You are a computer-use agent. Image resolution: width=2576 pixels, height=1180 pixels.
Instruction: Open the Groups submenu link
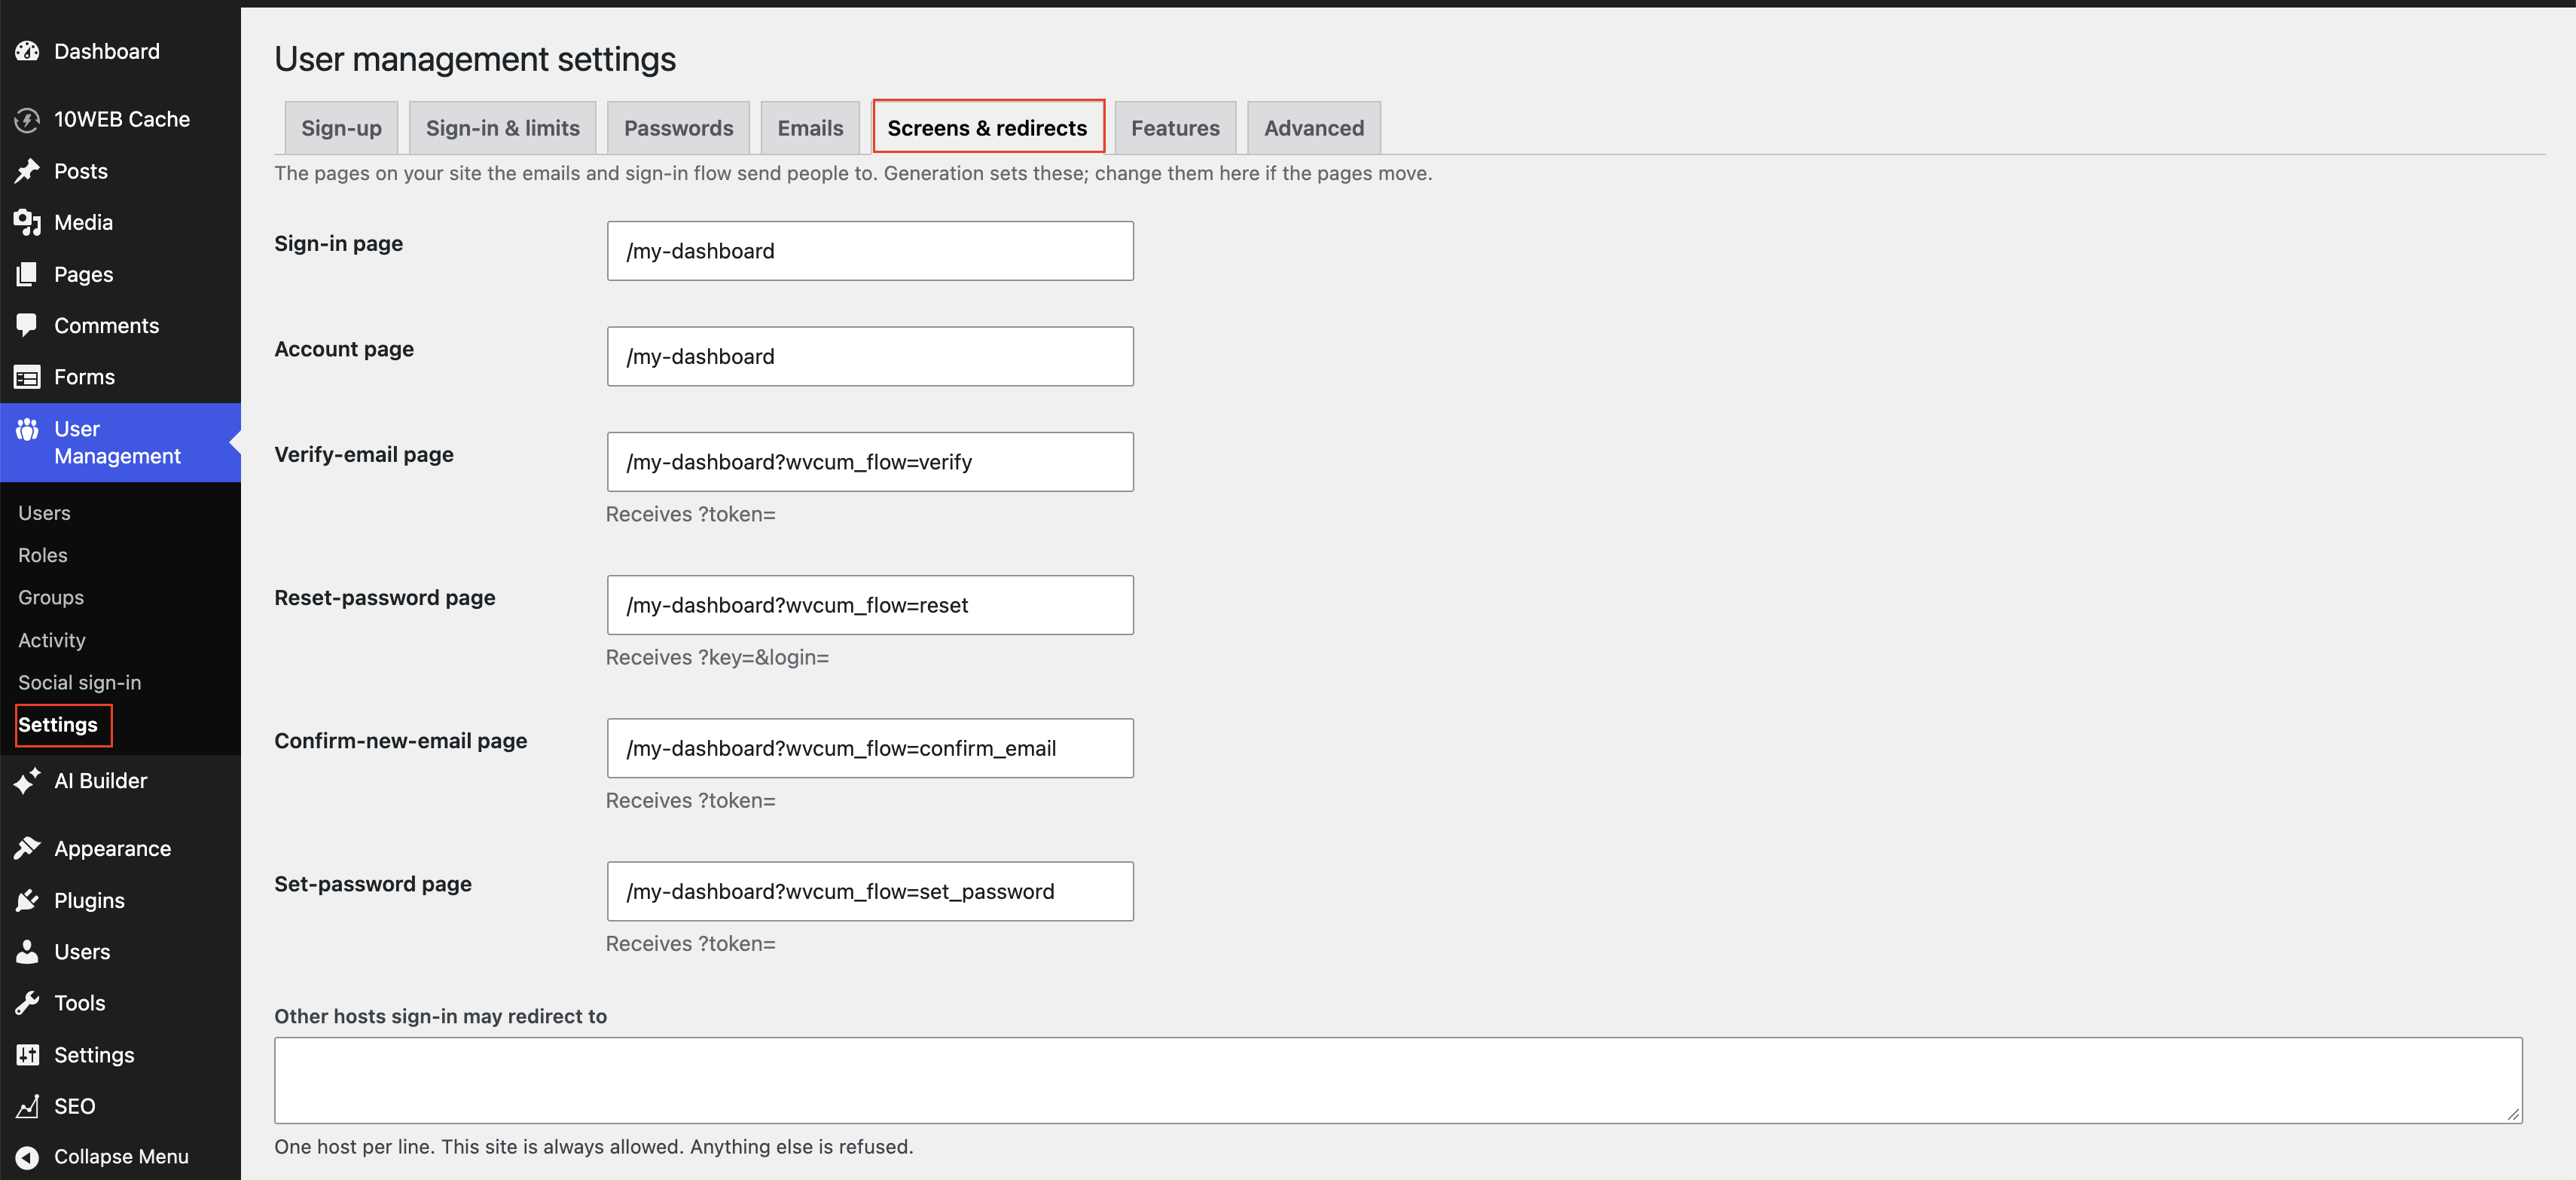click(51, 597)
